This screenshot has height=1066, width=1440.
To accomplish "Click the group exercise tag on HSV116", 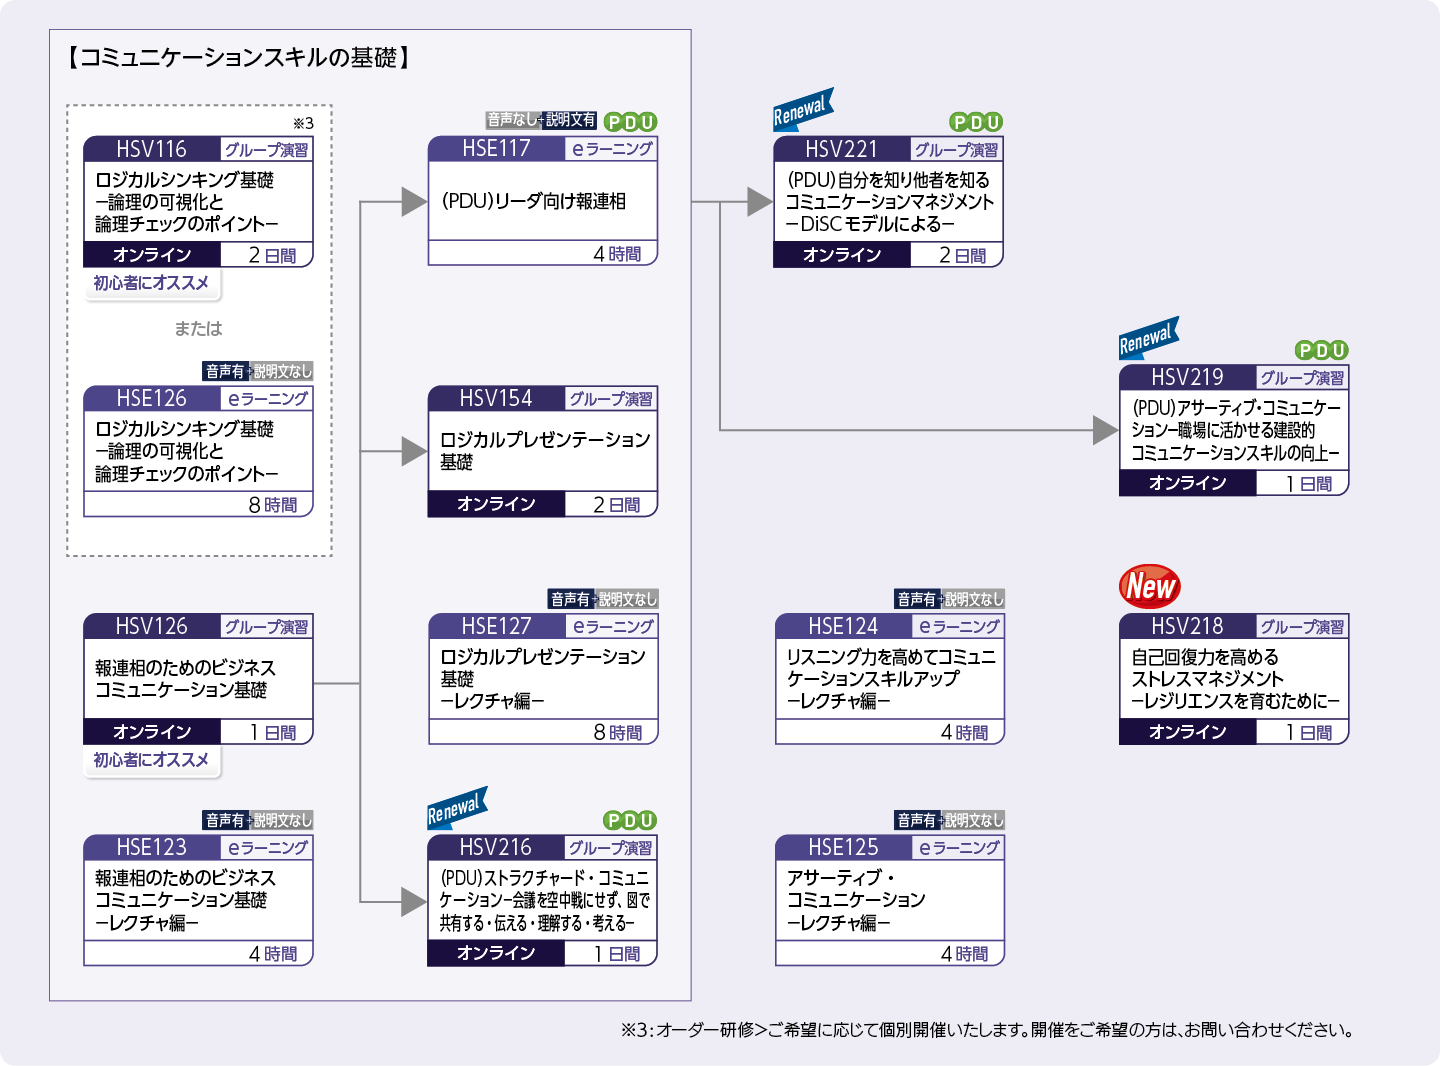I will click(x=266, y=150).
